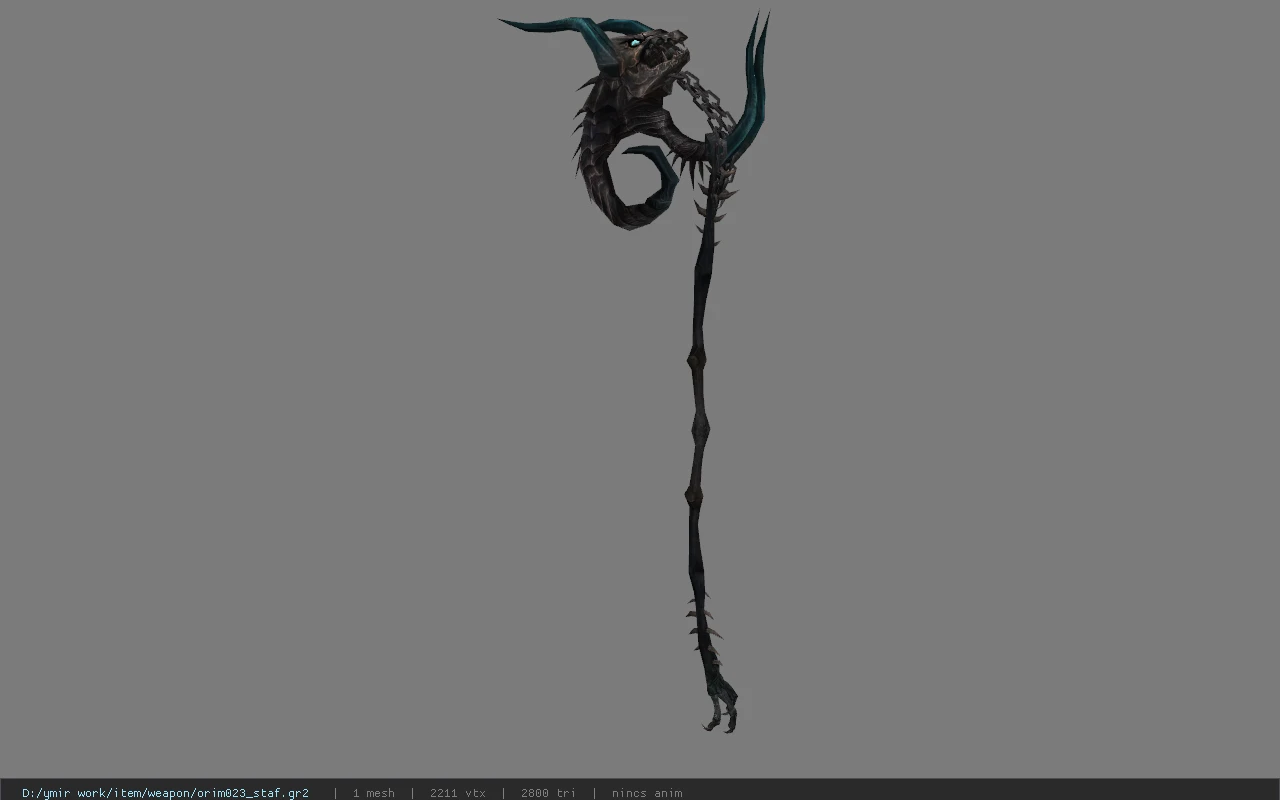Click the "nincs anim" status entry

tap(647, 793)
